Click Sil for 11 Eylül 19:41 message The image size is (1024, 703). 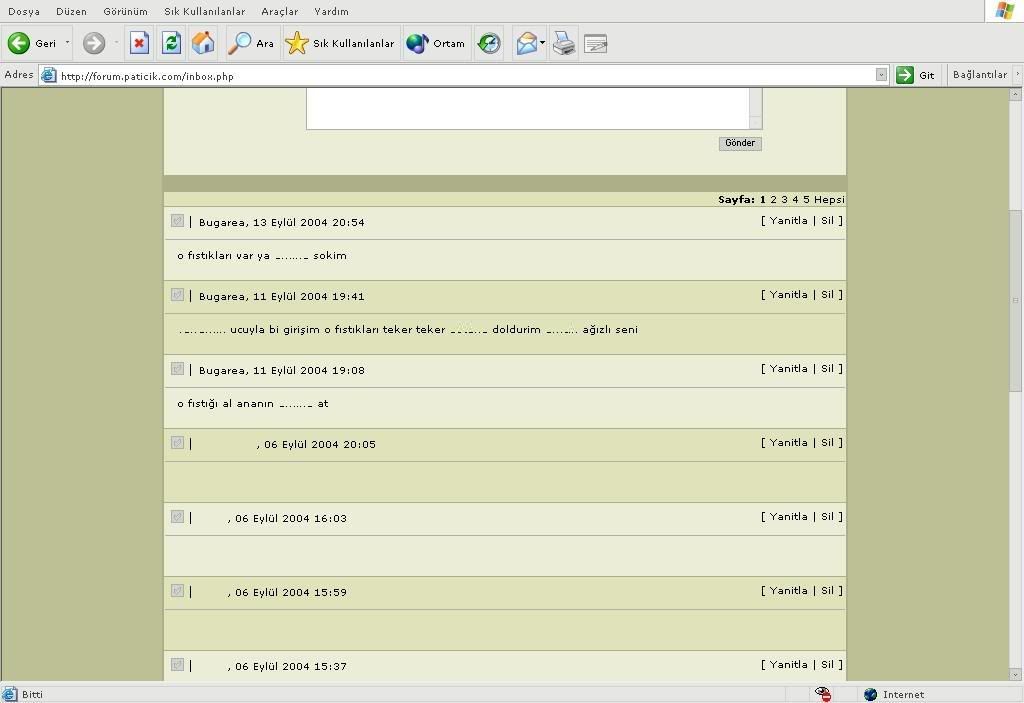pos(827,295)
